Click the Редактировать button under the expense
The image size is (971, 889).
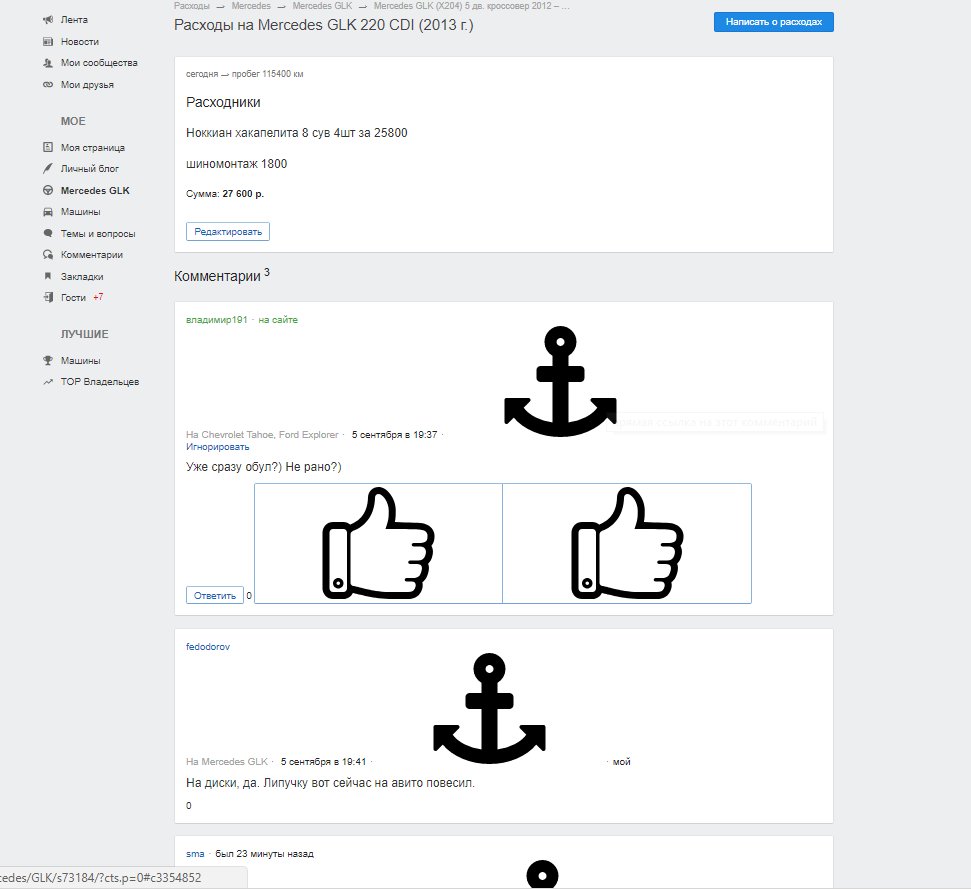(x=228, y=232)
